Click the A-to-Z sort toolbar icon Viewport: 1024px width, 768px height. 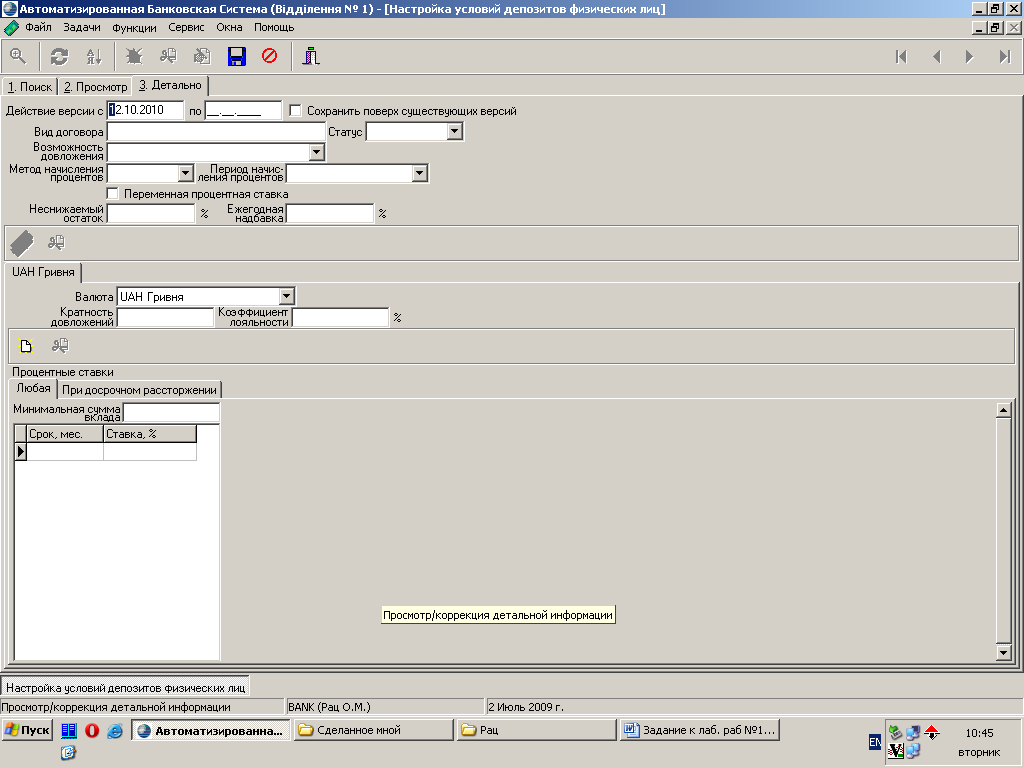point(94,56)
